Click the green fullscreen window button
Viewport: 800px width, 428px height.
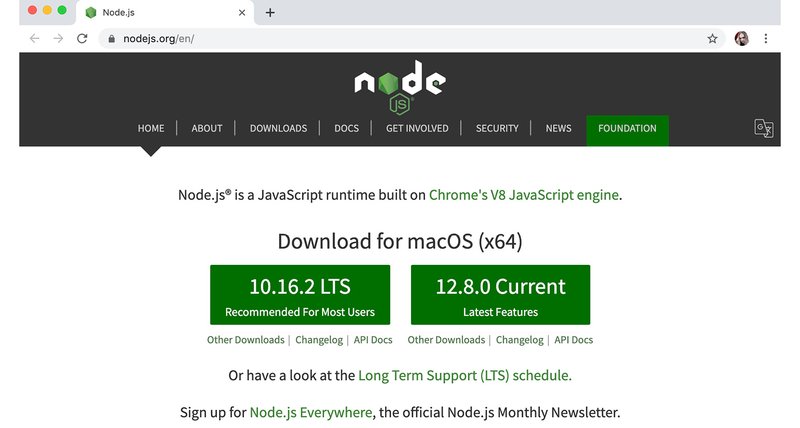[62, 10]
